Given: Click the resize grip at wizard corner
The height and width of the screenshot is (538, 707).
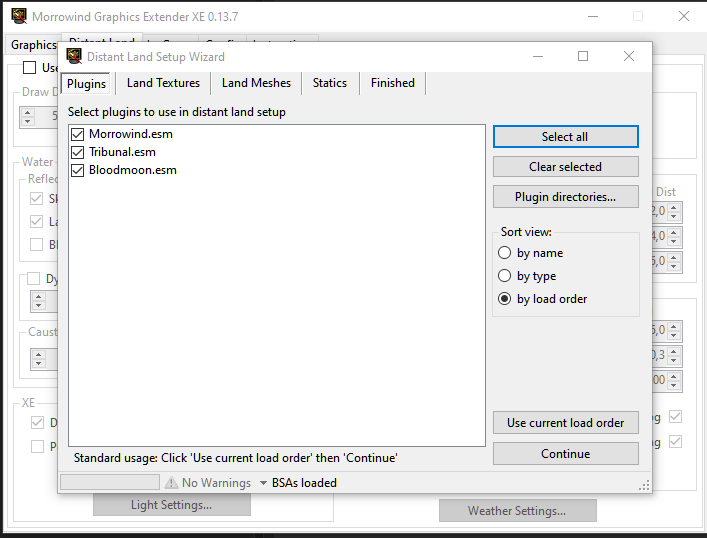Looking at the screenshot, I should click(x=644, y=484).
